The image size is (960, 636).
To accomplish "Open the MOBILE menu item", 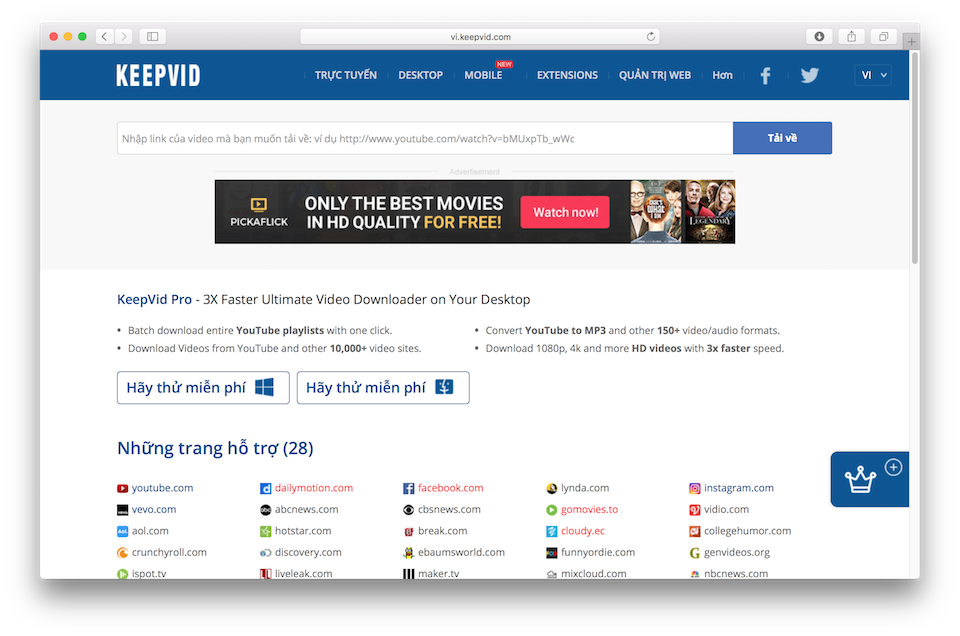I will pyautogui.click(x=483, y=75).
